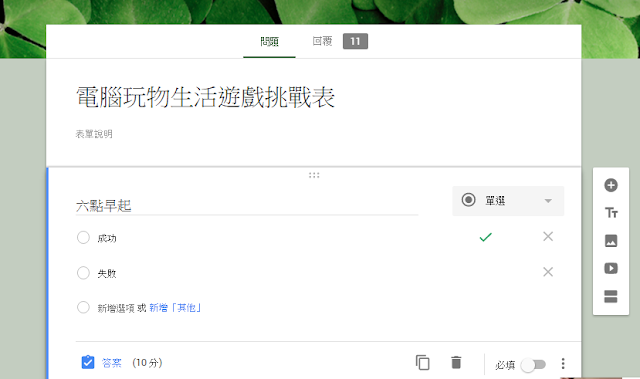Click the add image icon in the sidebar
This screenshot has height=379, width=640.
tap(611, 241)
